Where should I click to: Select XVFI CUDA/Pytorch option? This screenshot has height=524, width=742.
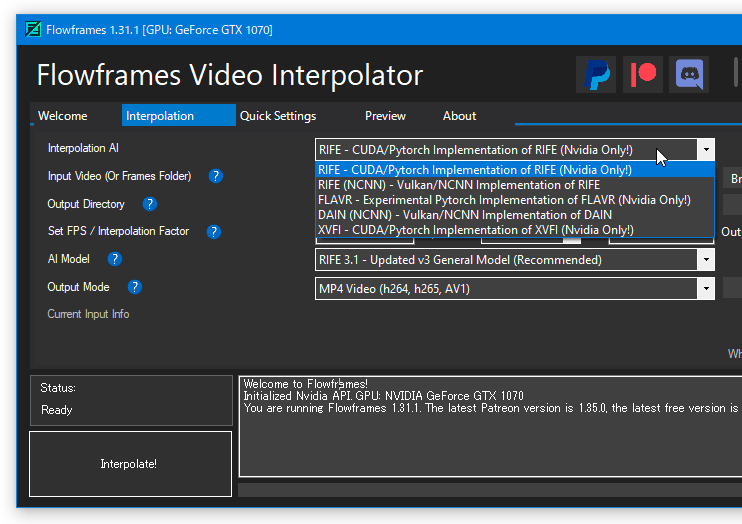coord(515,230)
